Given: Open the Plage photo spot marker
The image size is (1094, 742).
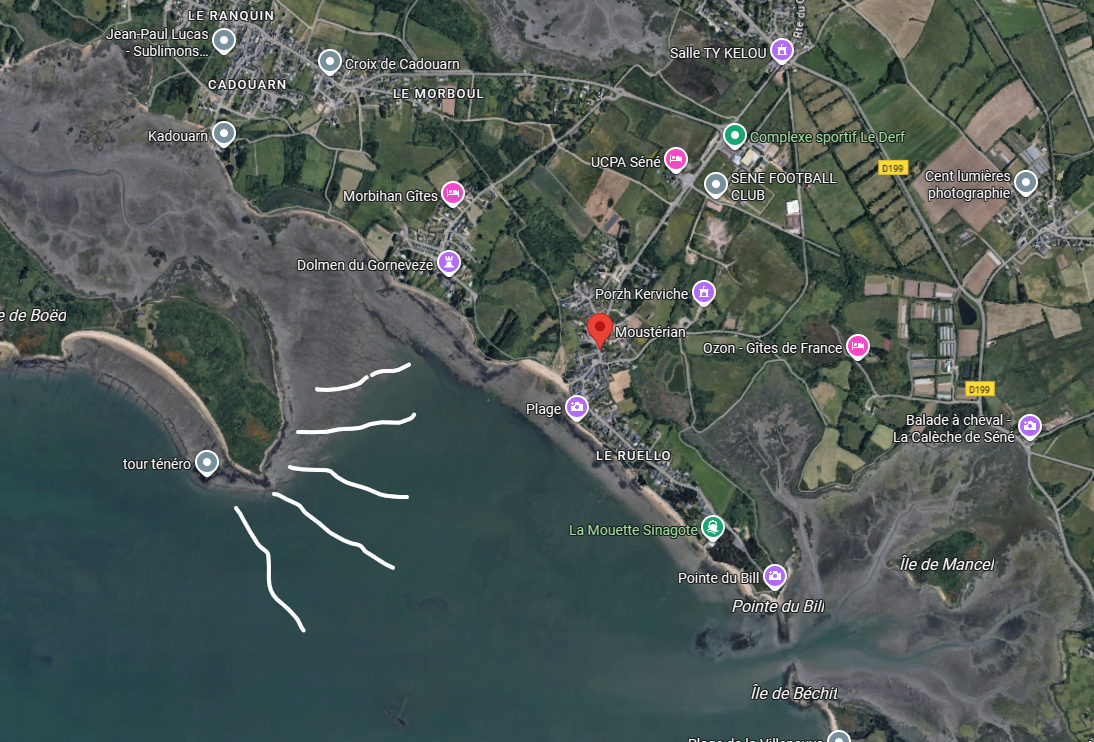Looking at the screenshot, I should pos(576,407).
